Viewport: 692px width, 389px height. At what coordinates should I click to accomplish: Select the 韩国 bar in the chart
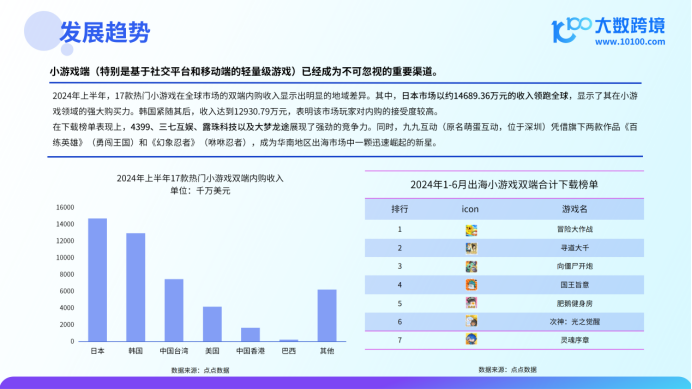pos(135,287)
